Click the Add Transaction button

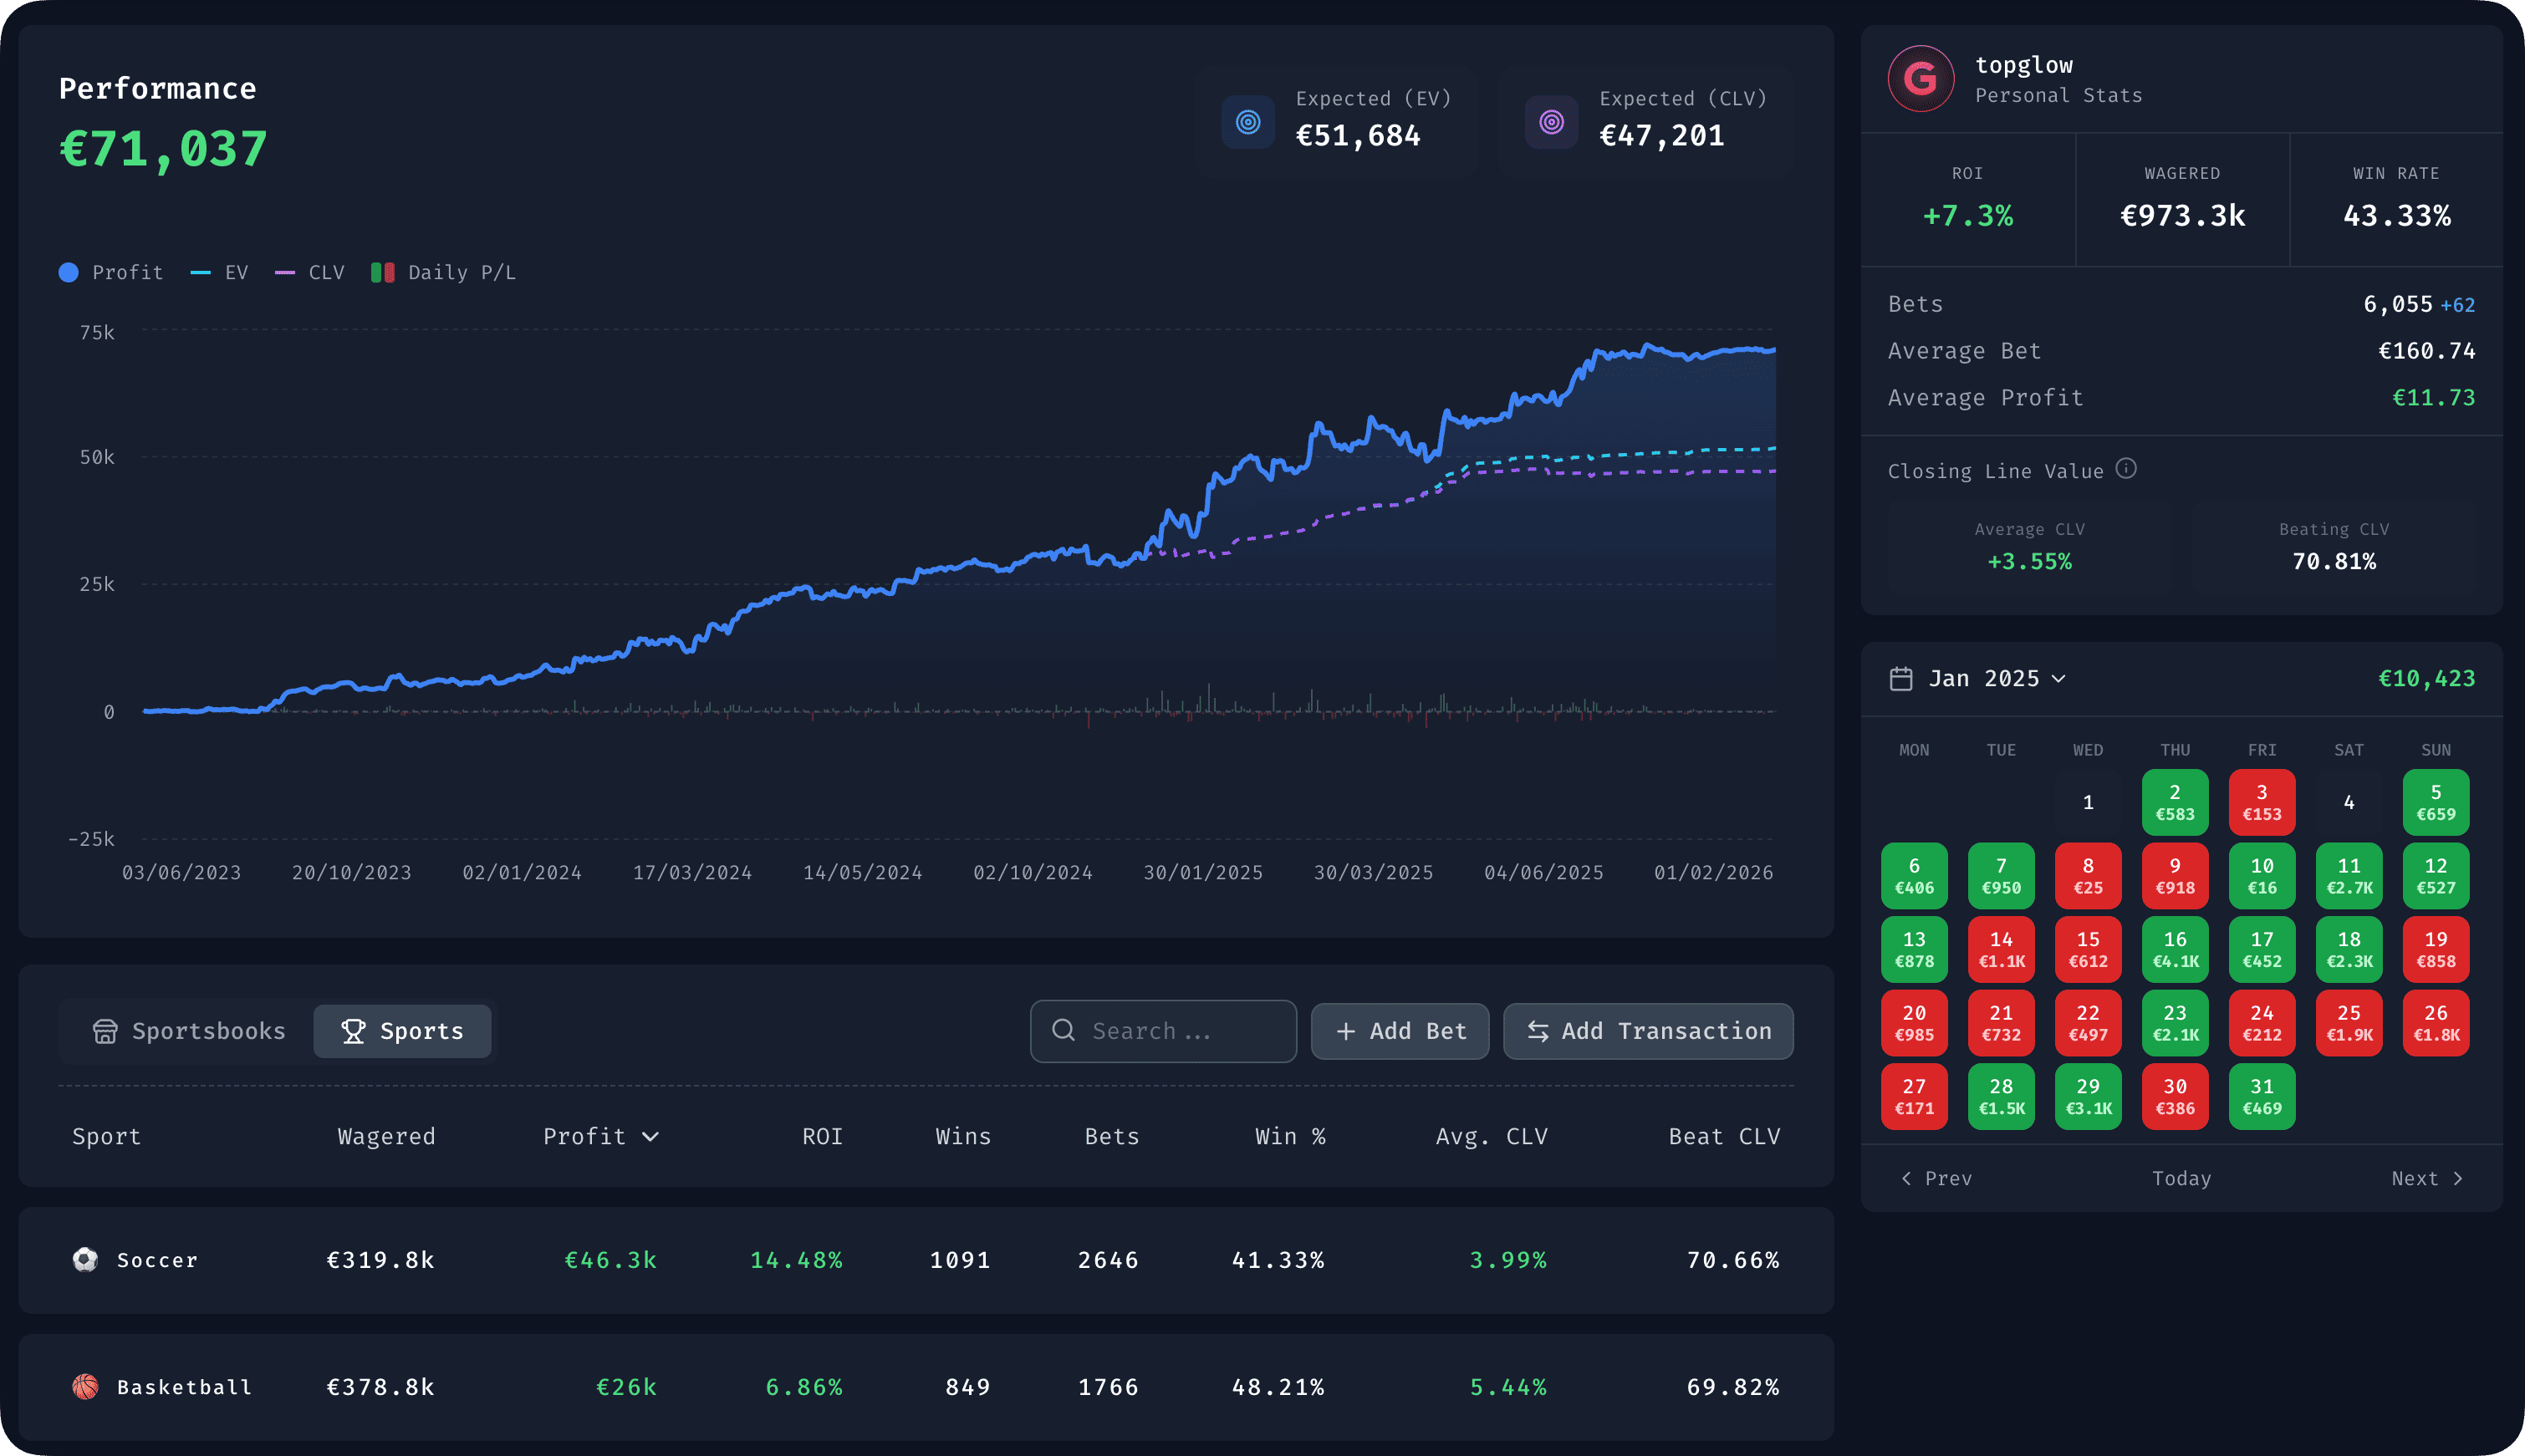click(1647, 1031)
